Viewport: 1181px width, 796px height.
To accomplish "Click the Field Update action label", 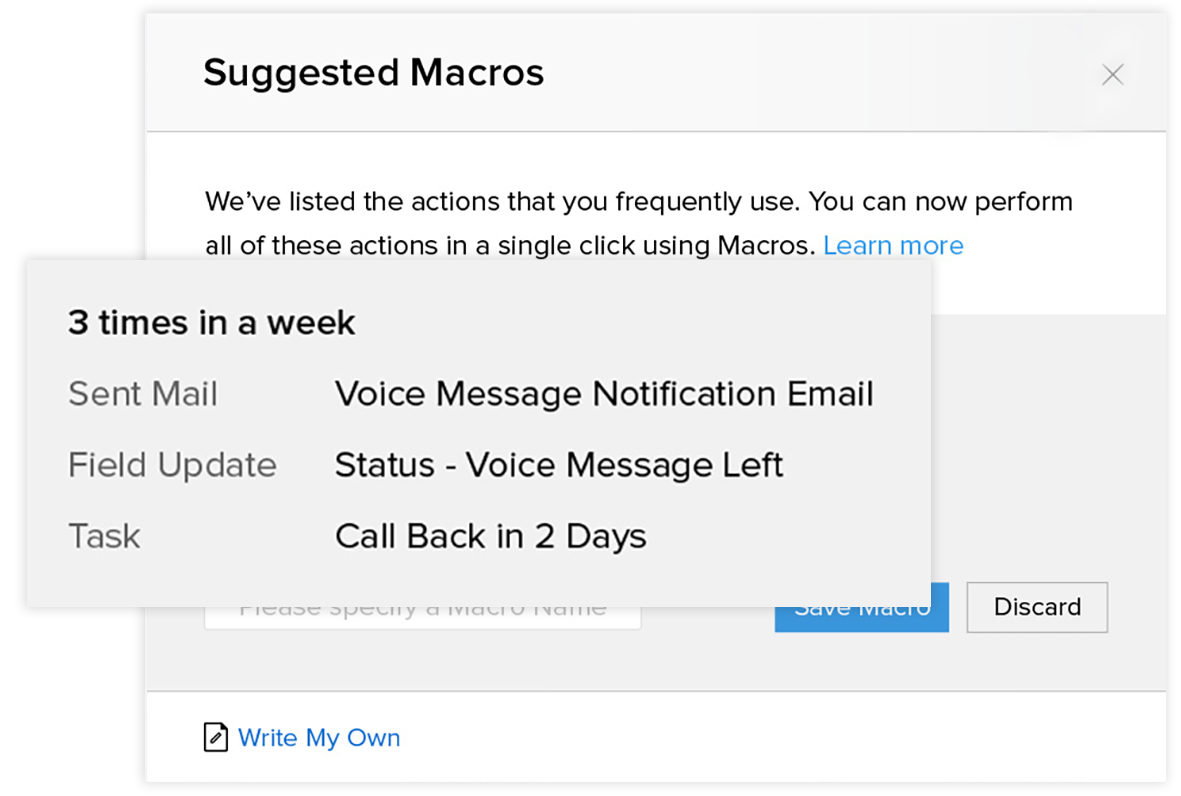I will 172,465.
